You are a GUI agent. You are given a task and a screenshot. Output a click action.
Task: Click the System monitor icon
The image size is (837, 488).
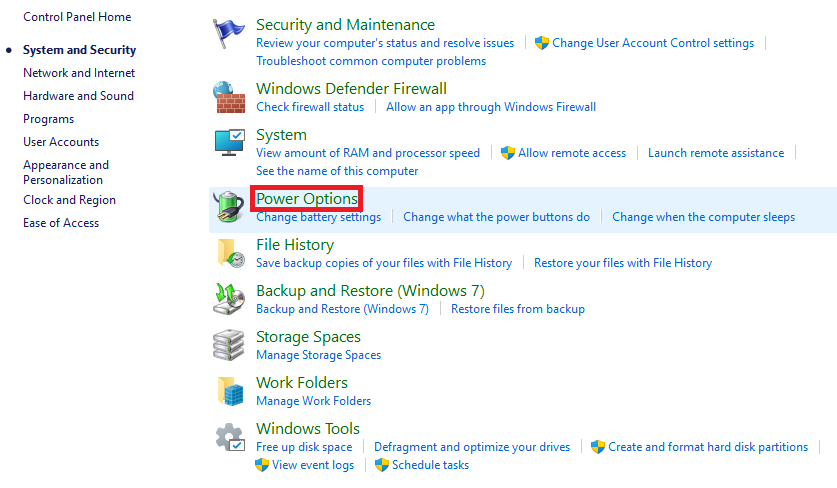[229, 143]
